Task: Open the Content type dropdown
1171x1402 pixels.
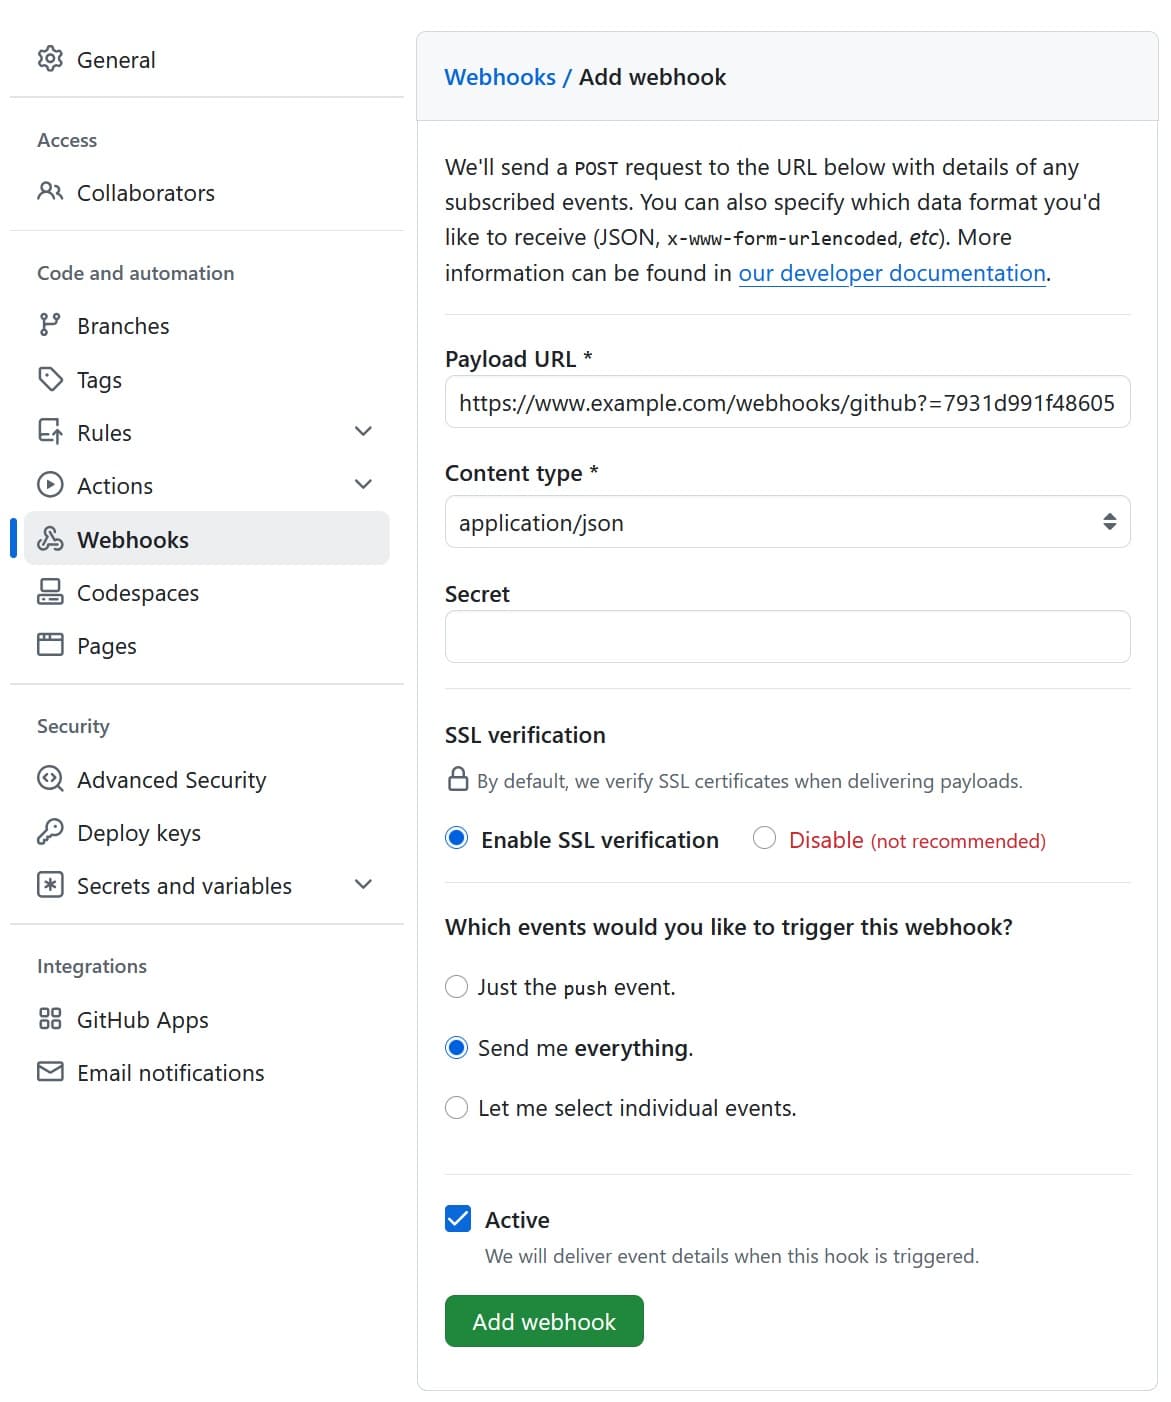Action: click(x=786, y=522)
